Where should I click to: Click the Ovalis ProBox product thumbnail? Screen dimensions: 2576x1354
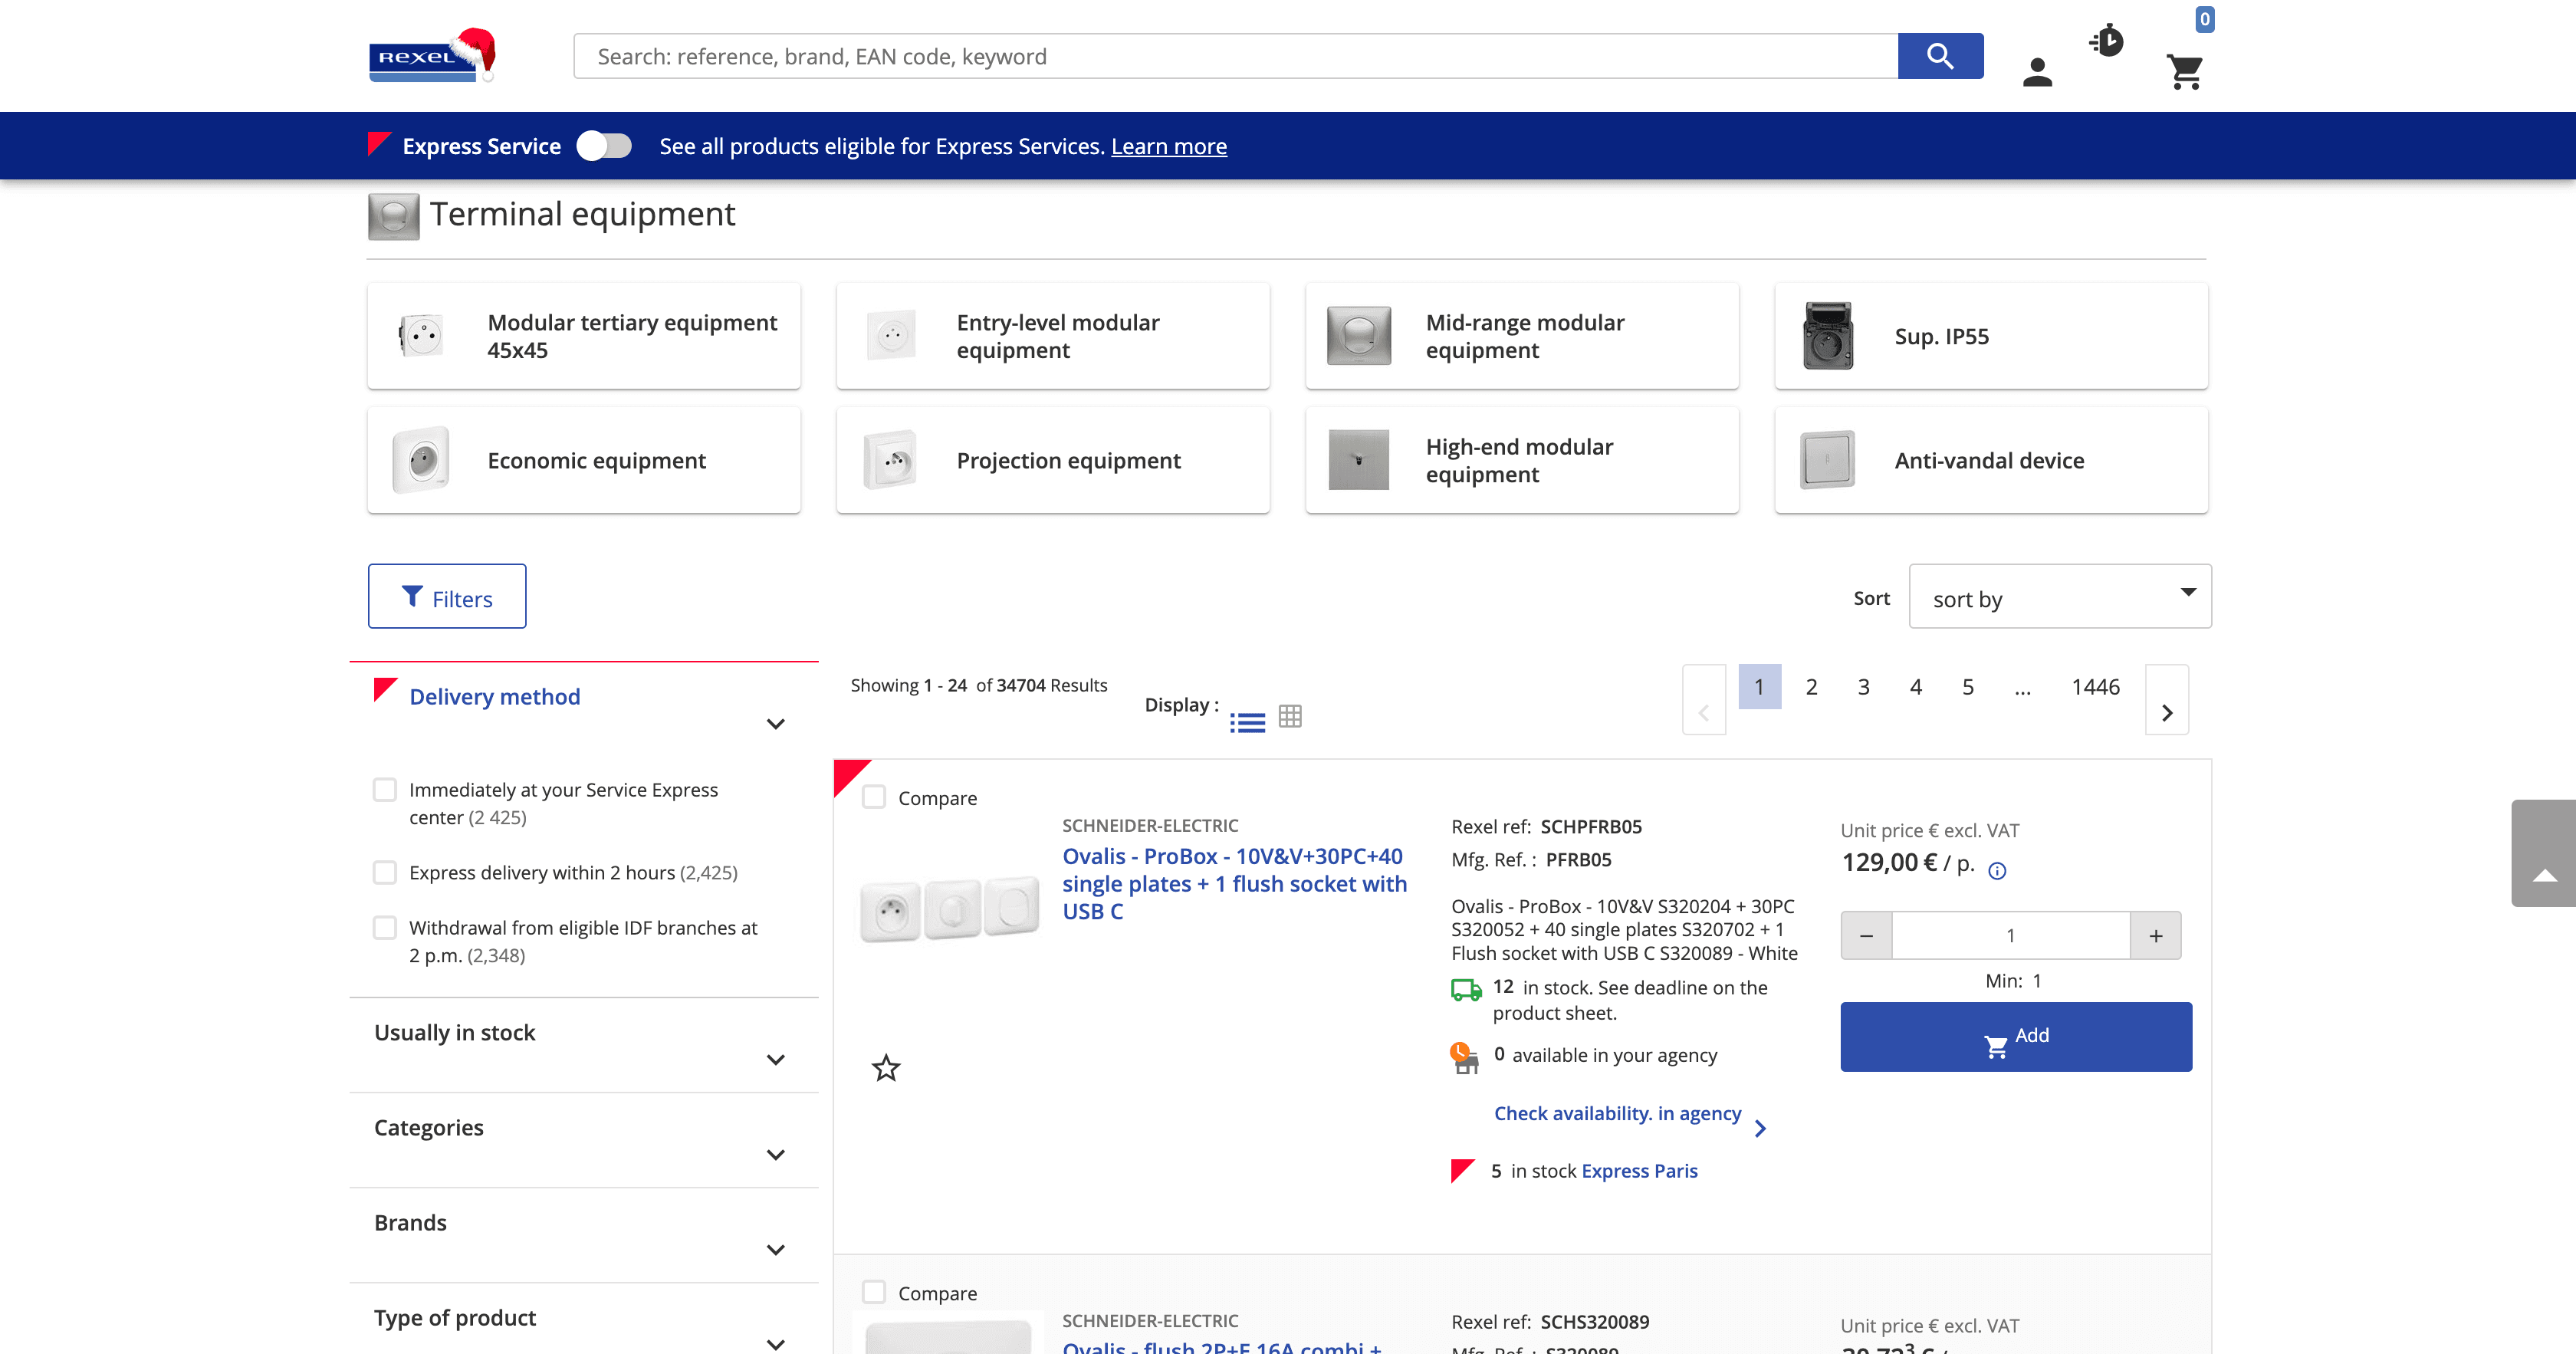point(950,910)
